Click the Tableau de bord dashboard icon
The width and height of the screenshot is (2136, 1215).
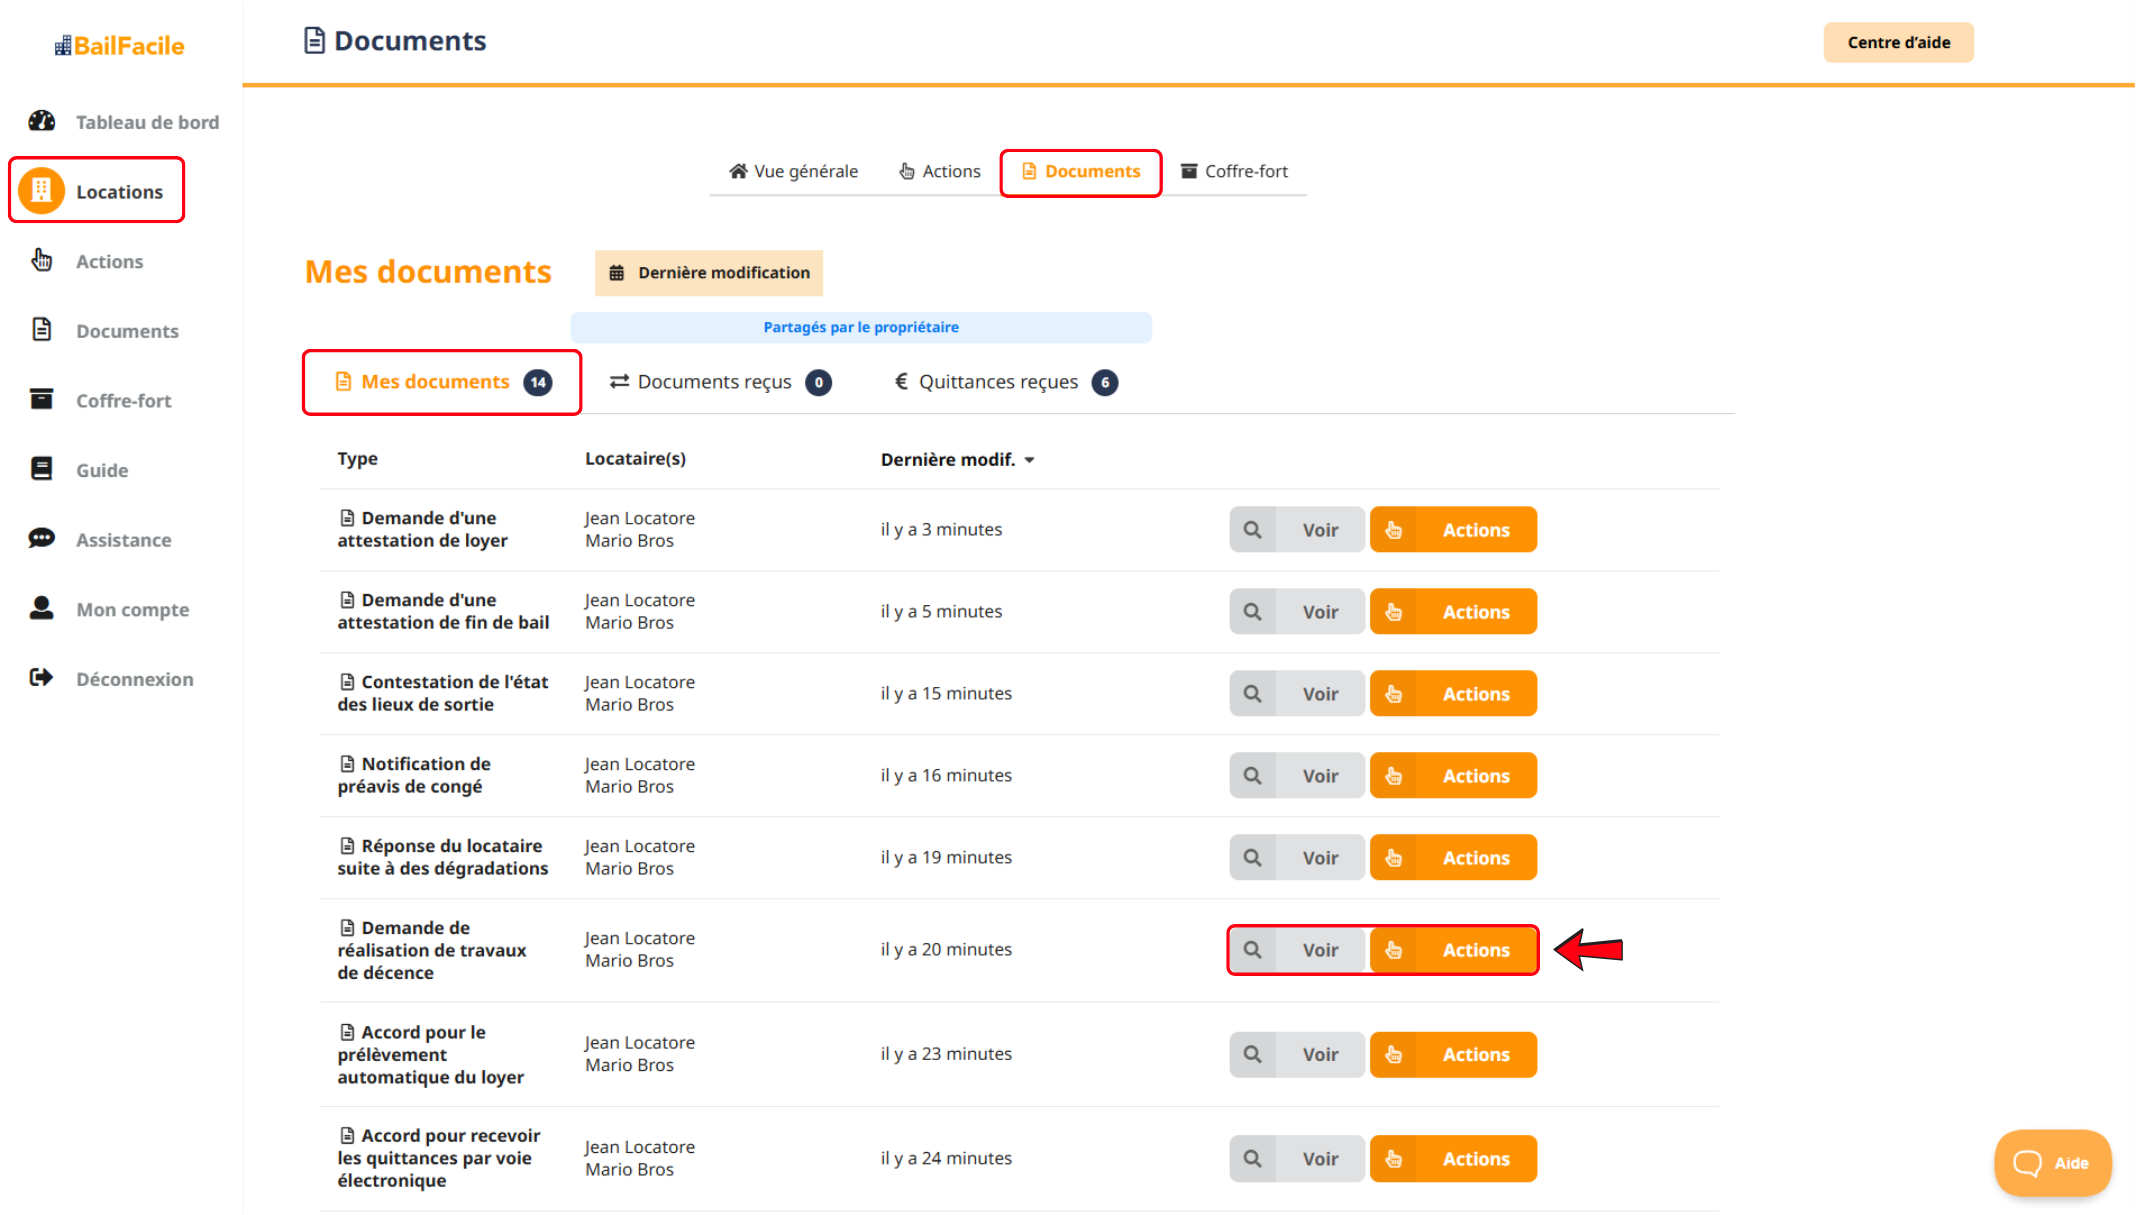[42, 121]
